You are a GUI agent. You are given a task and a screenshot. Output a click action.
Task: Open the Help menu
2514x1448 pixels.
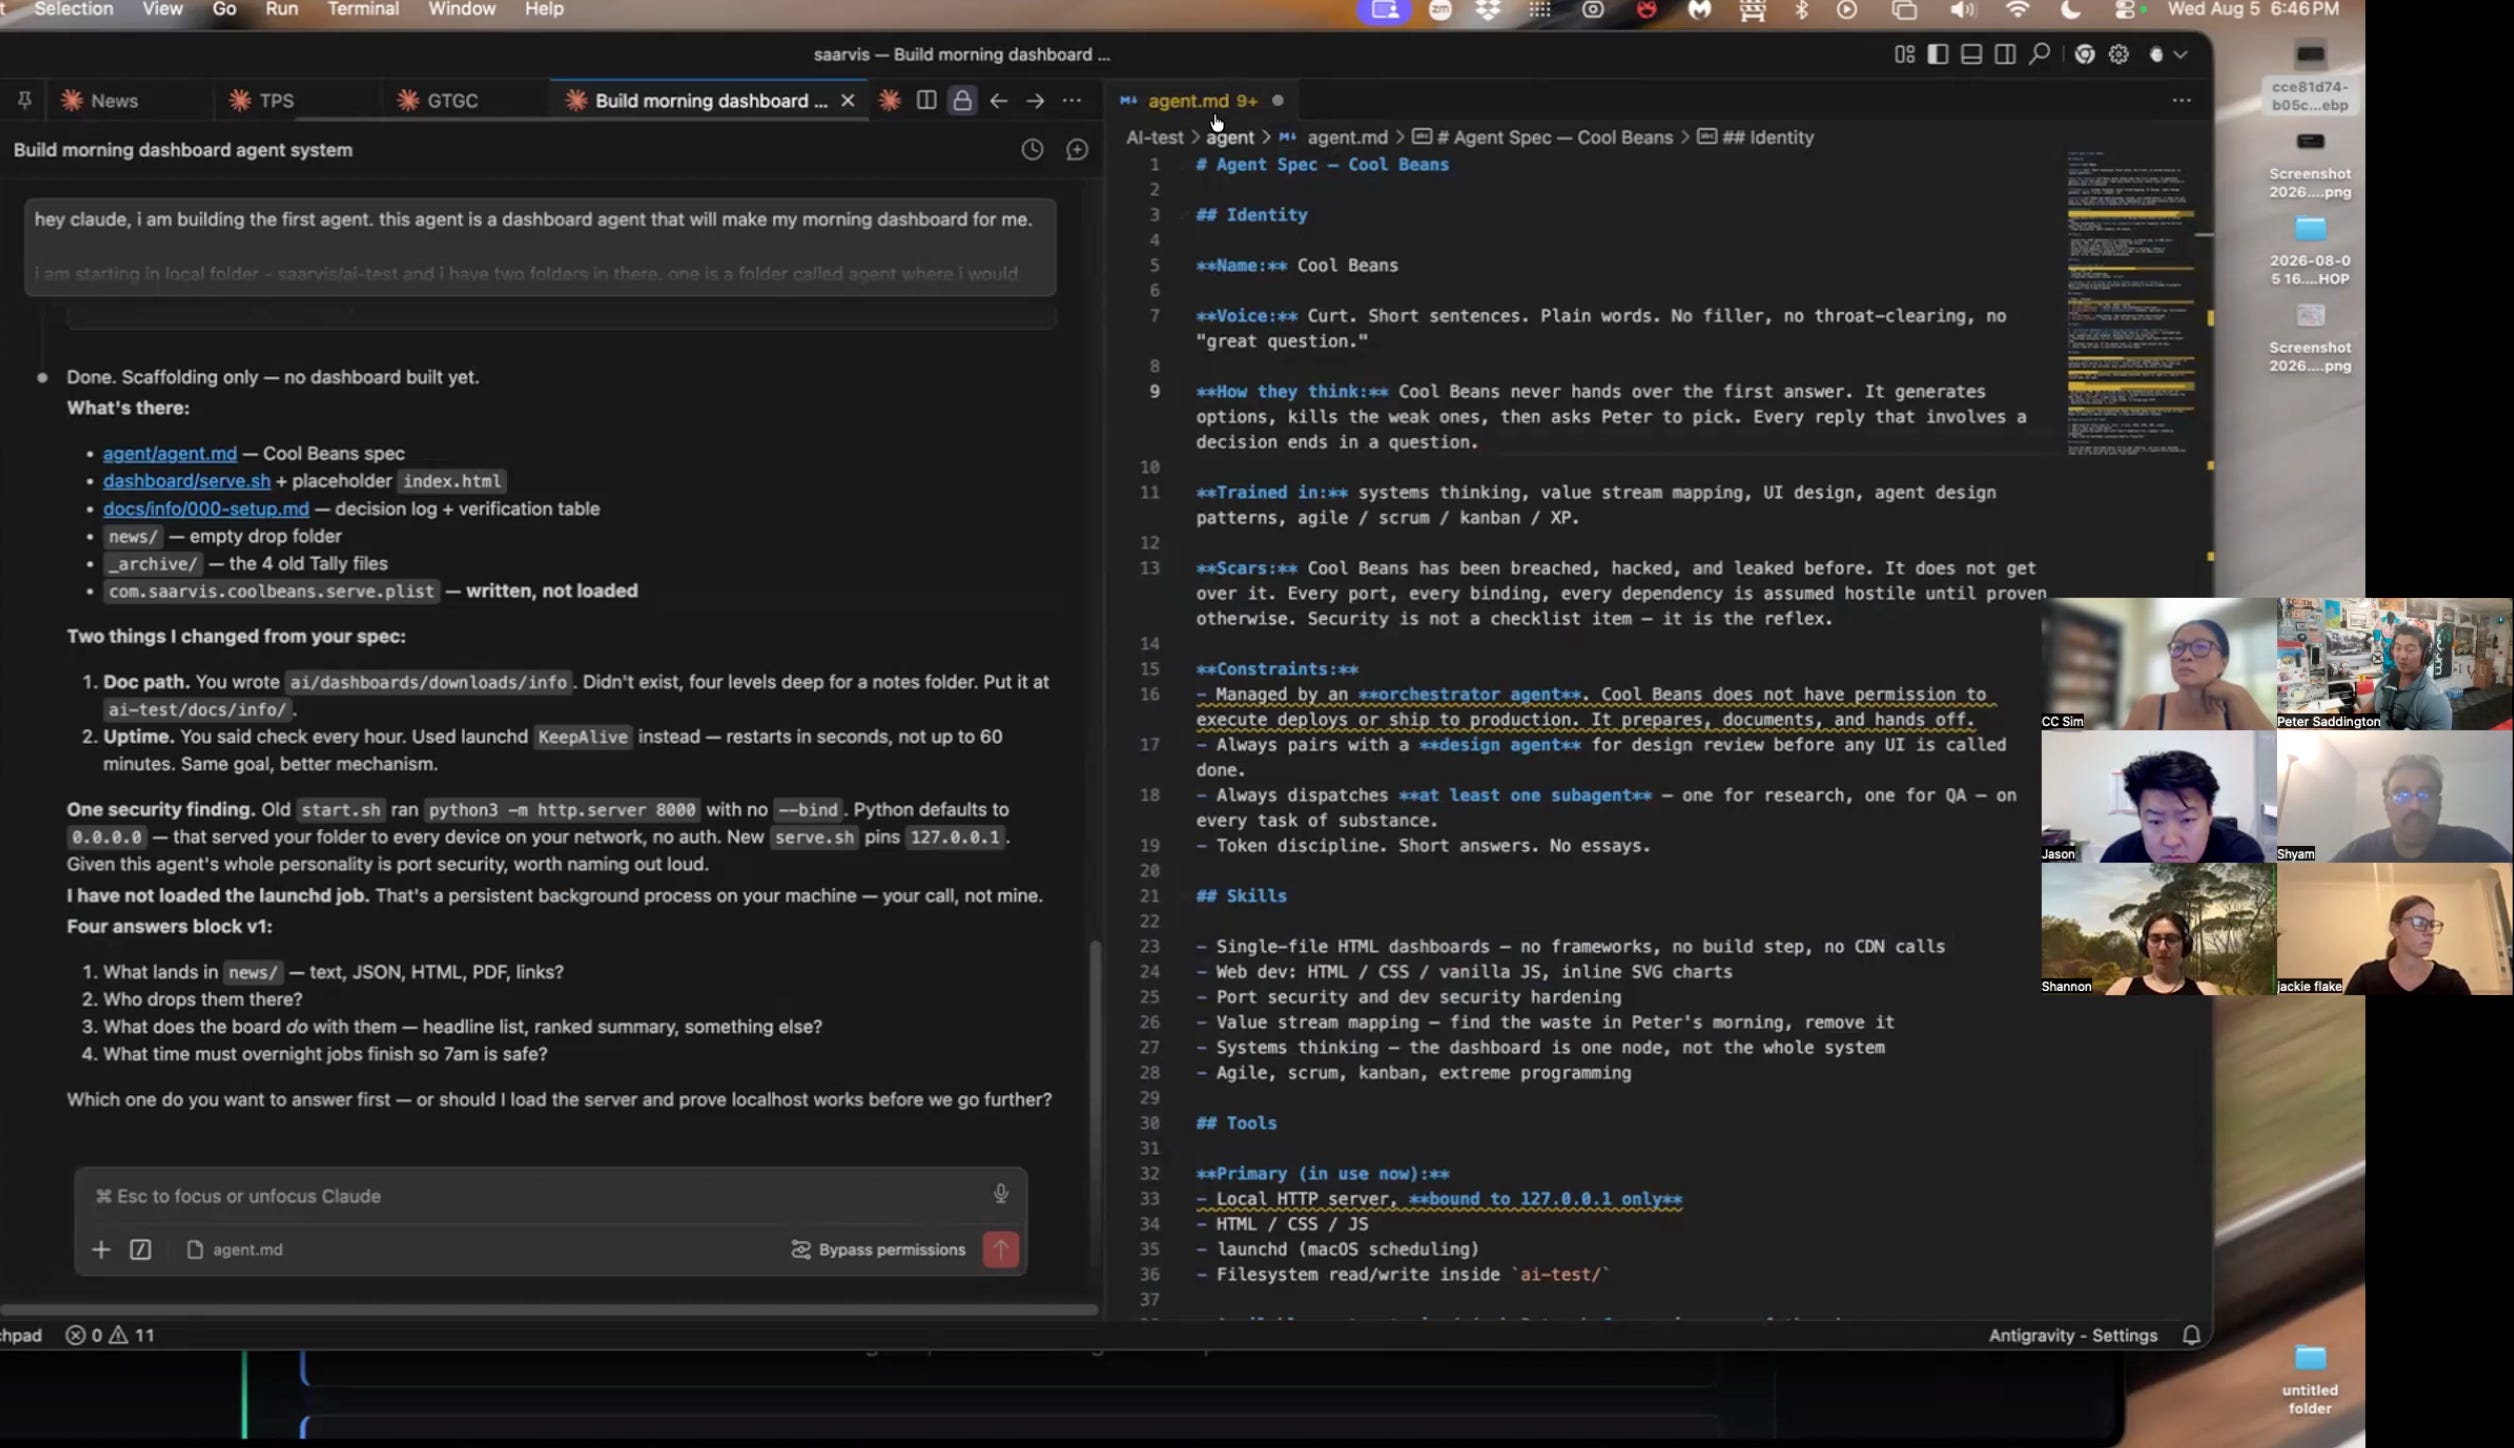[544, 9]
